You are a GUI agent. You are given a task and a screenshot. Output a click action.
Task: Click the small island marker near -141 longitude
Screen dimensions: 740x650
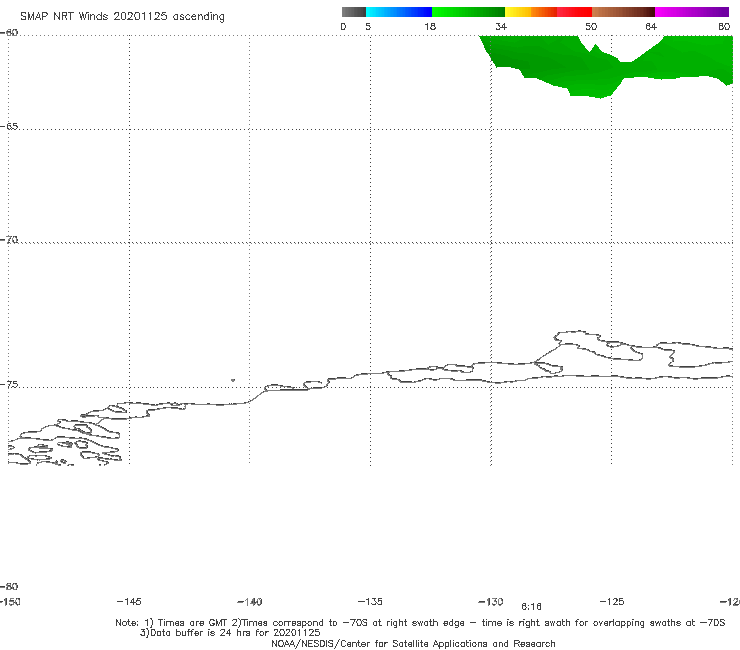[233, 380]
